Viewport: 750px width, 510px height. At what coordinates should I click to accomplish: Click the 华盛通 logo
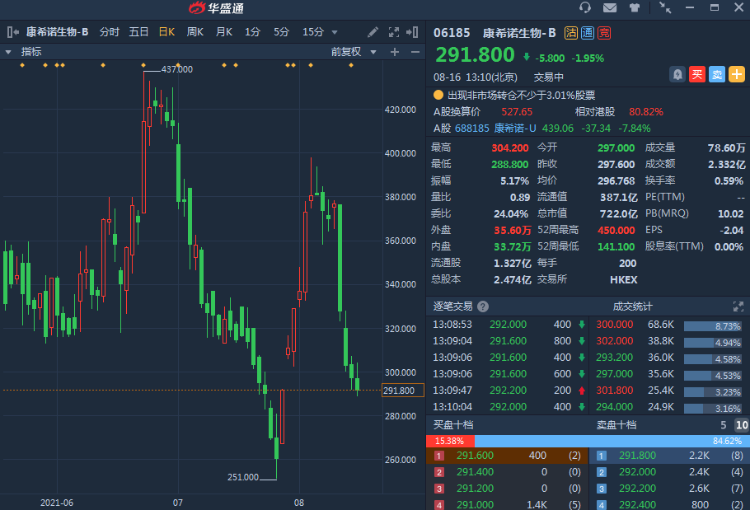pyautogui.click(x=216, y=8)
